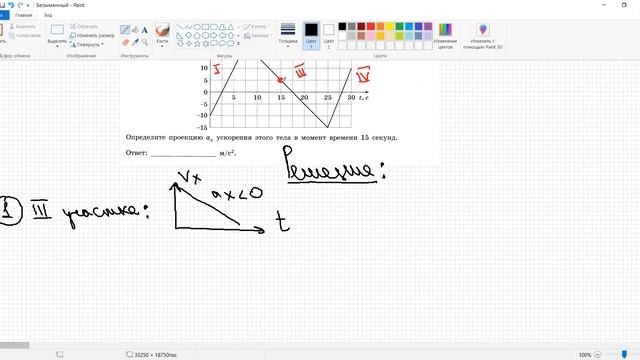Choose the red palette color

pos(371,27)
